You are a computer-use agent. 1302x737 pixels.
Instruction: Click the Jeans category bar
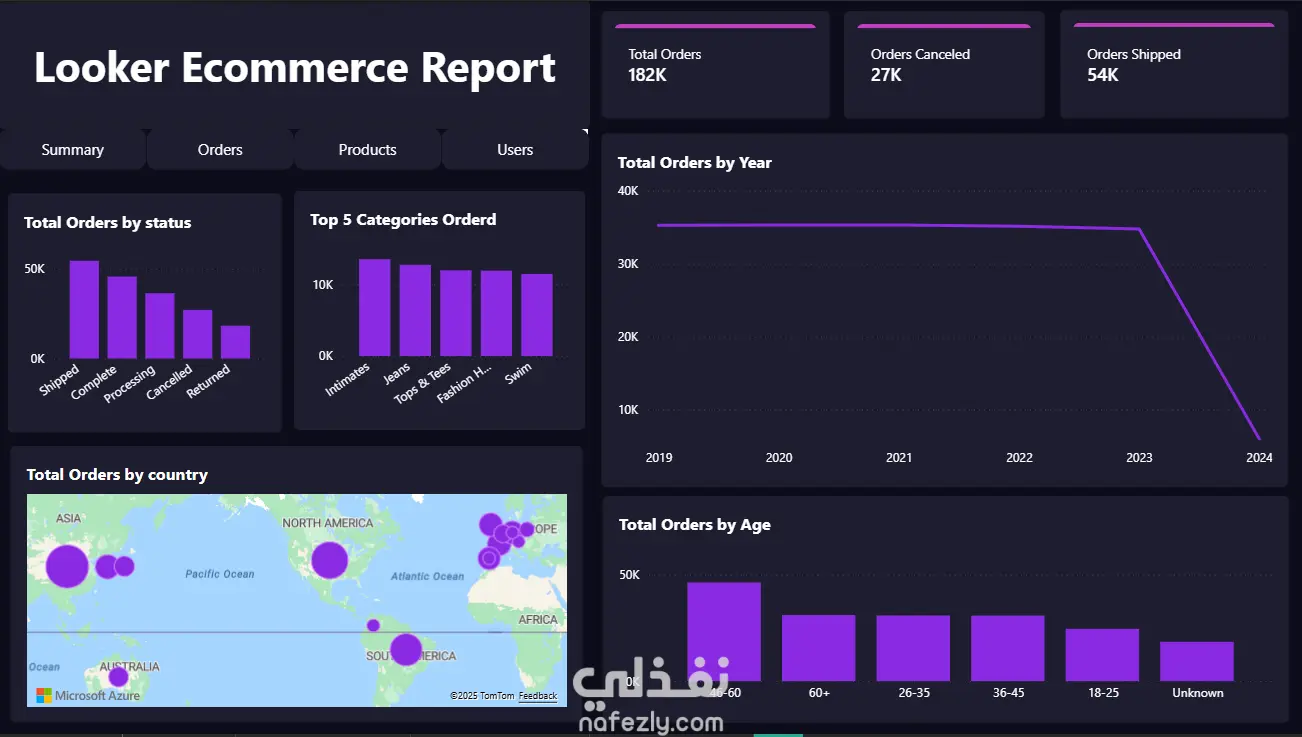[415, 310]
